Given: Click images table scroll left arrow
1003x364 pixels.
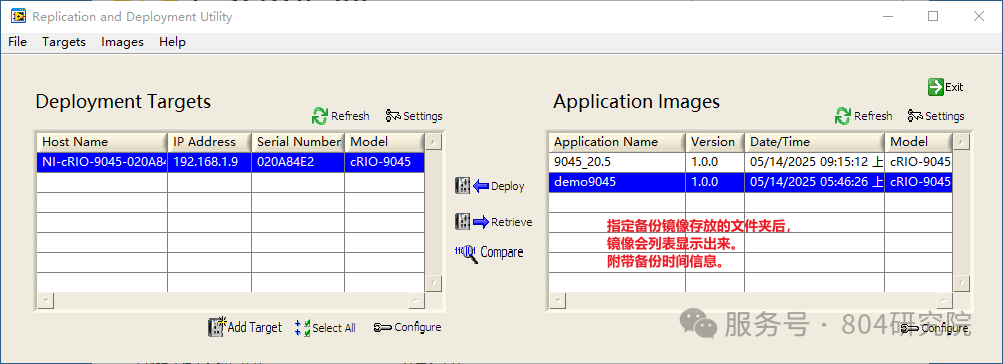Looking at the screenshot, I should (557, 300).
